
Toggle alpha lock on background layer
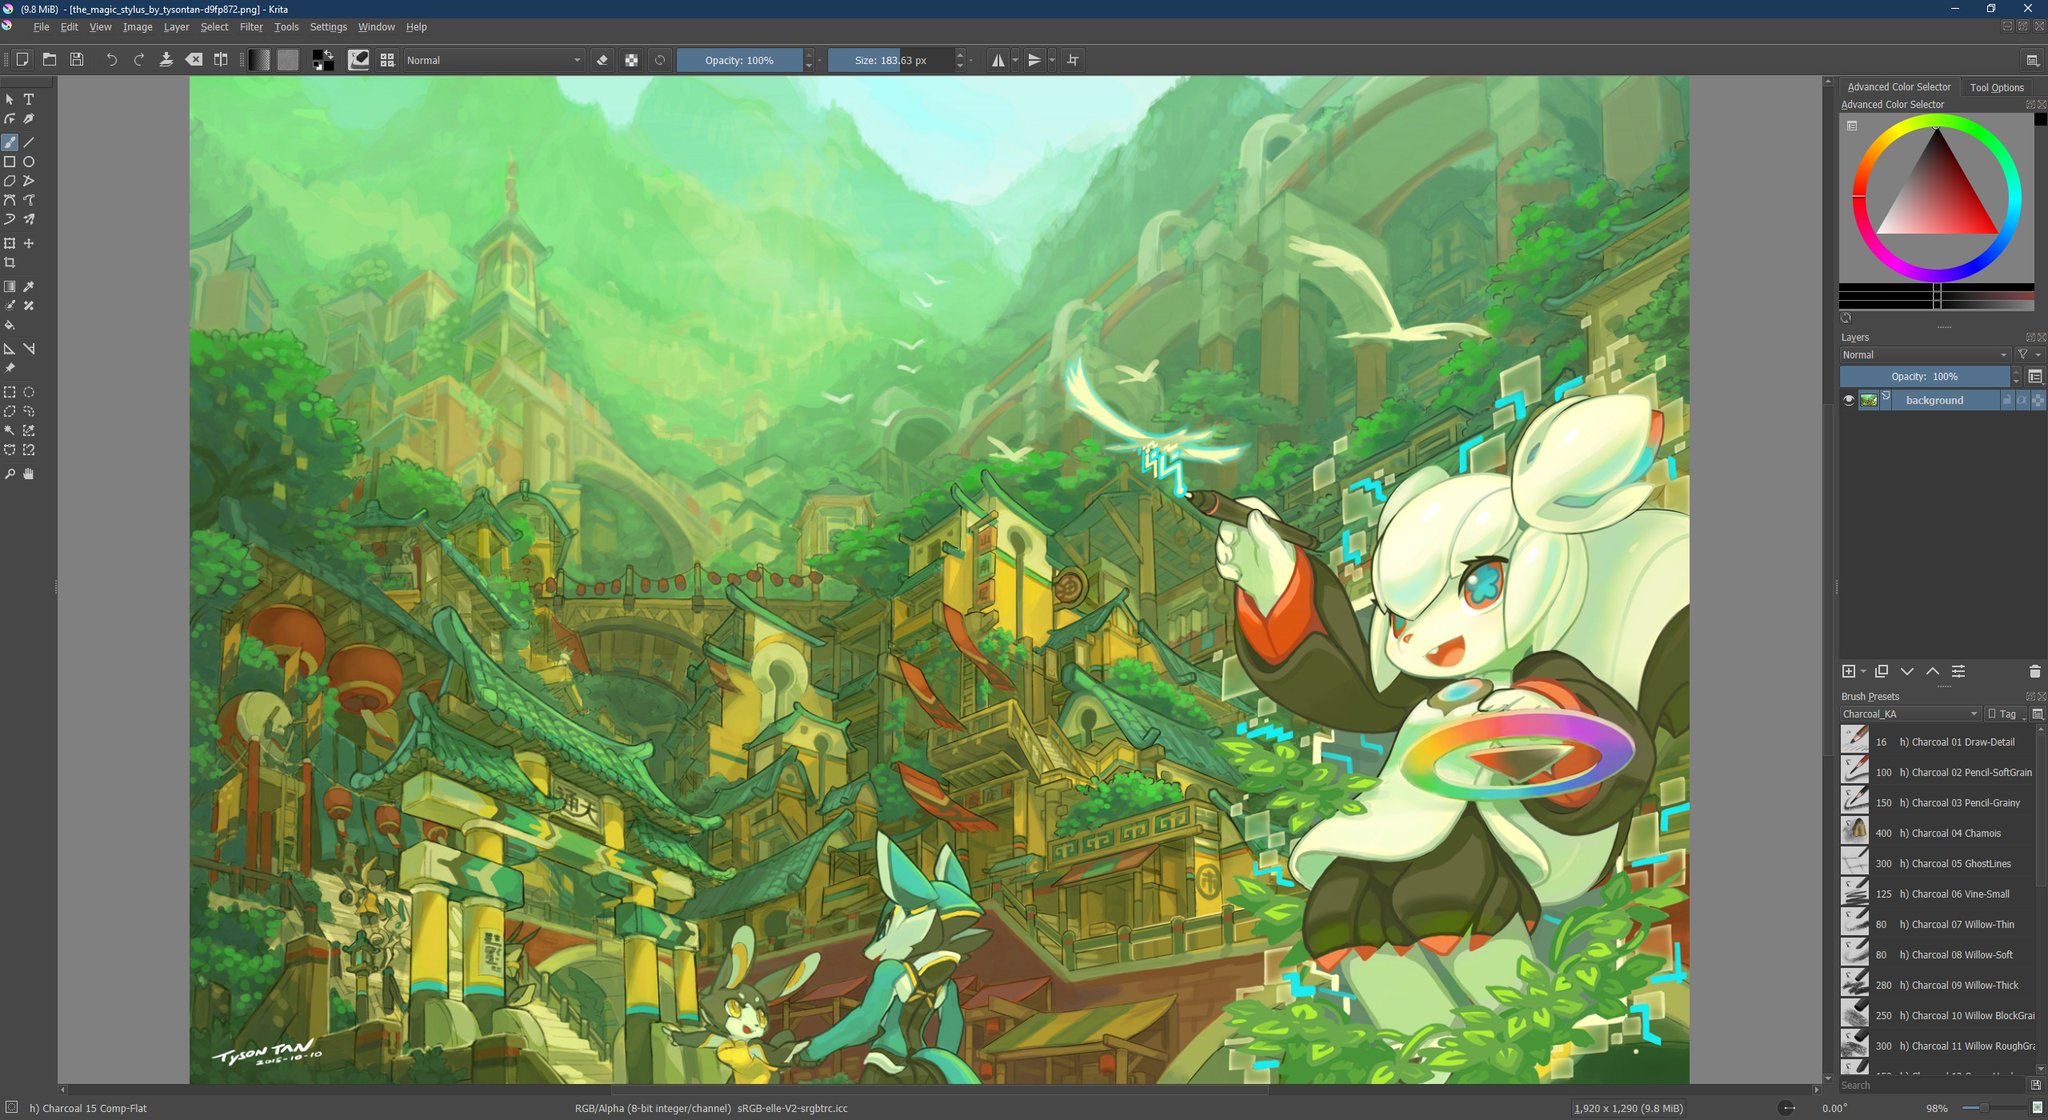coord(2022,400)
